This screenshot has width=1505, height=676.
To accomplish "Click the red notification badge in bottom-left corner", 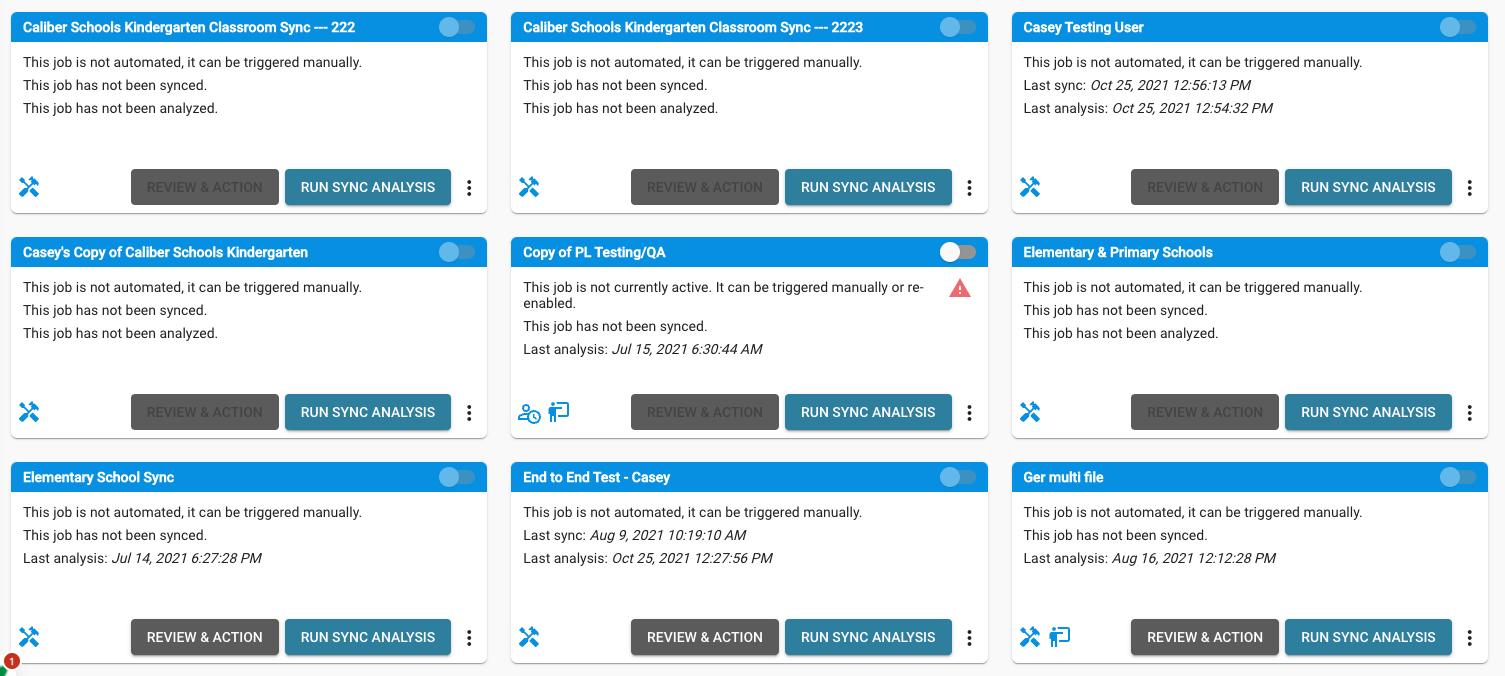I will coord(10,662).
